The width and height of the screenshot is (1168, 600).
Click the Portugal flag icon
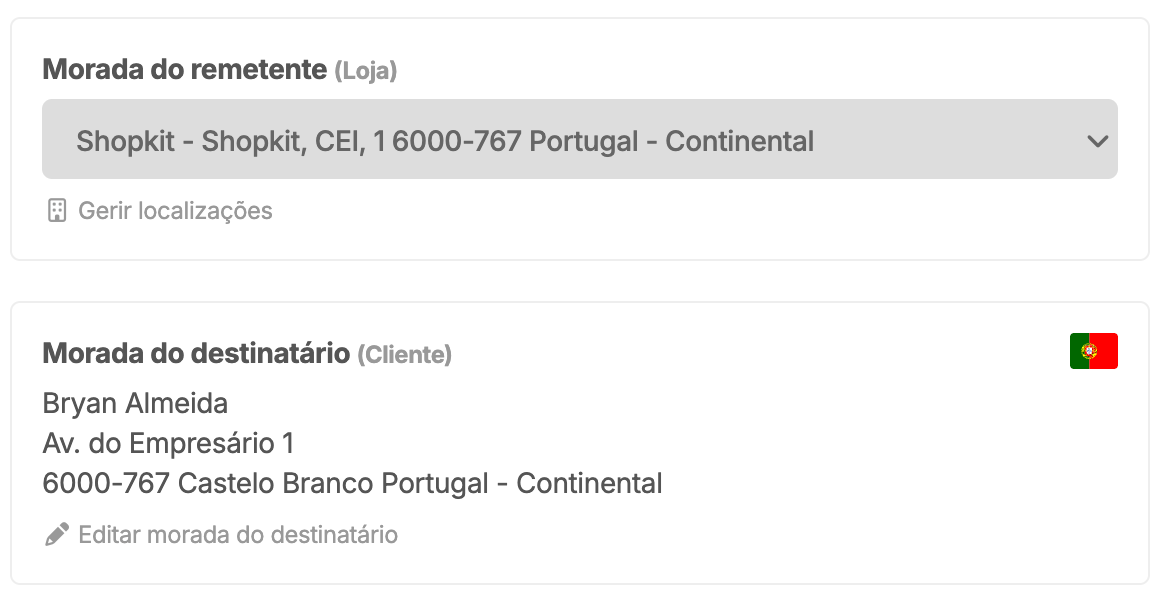tap(1093, 351)
